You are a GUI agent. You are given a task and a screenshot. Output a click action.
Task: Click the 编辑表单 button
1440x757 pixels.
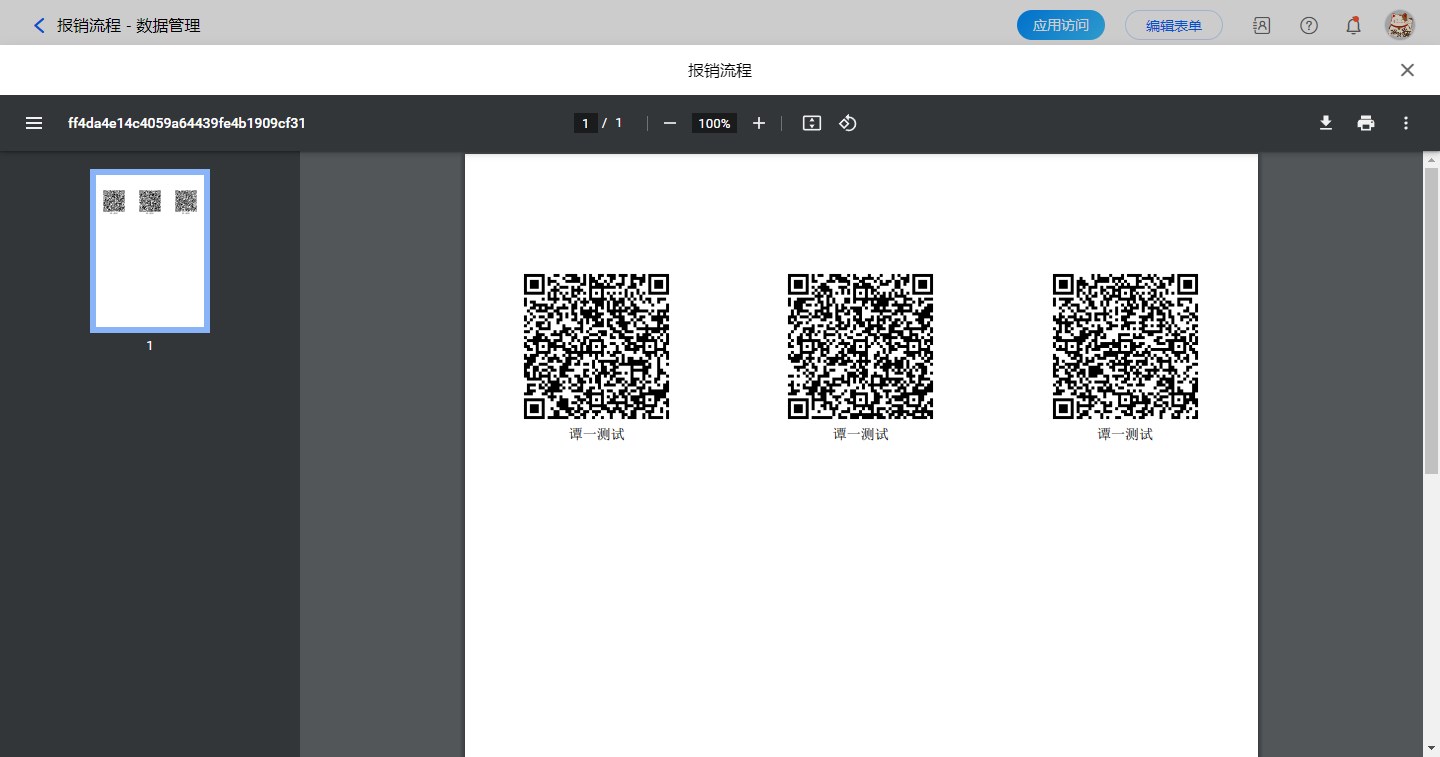pyautogui.click(x=1173, y=26)
